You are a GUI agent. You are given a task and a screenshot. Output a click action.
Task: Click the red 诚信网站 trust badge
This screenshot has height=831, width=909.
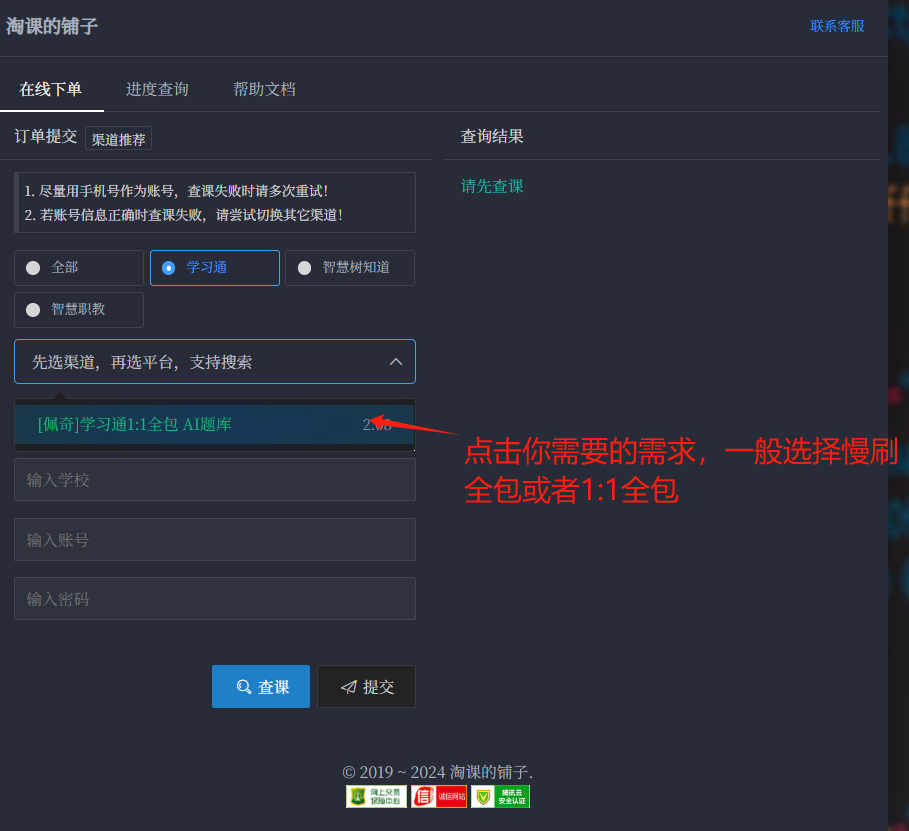438,796
